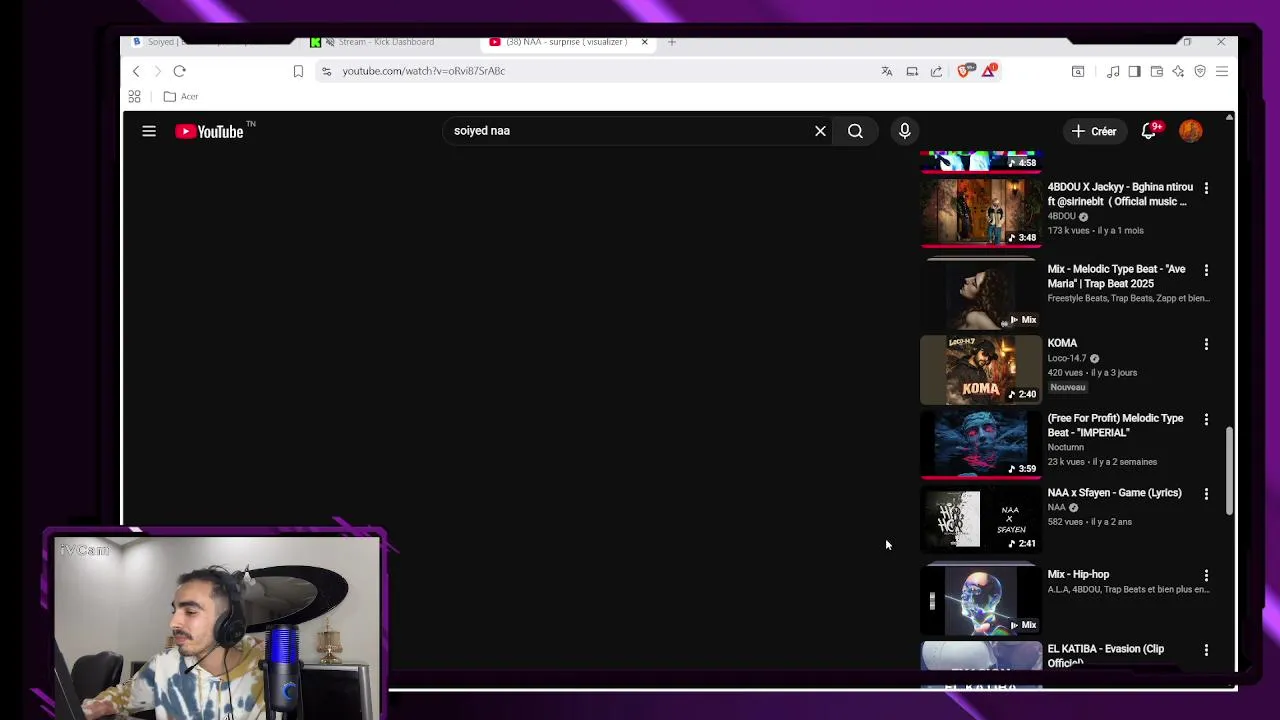Run search with the magnifier button
The height and width of the screenshot is (720, 1280).
tap(855, 131)
